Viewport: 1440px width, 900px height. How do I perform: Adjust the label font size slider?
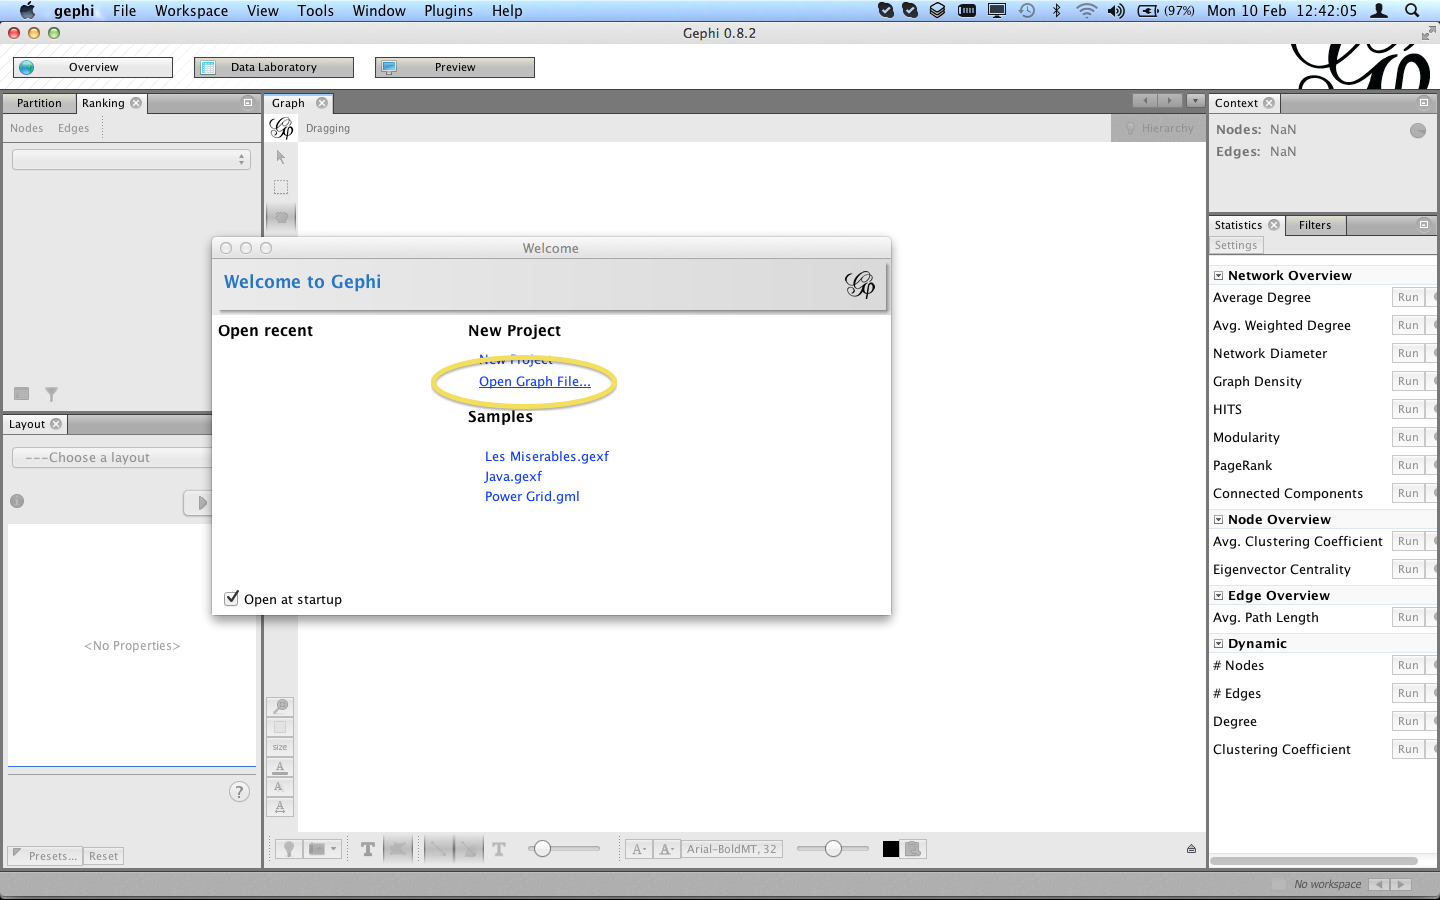point(833,849)
